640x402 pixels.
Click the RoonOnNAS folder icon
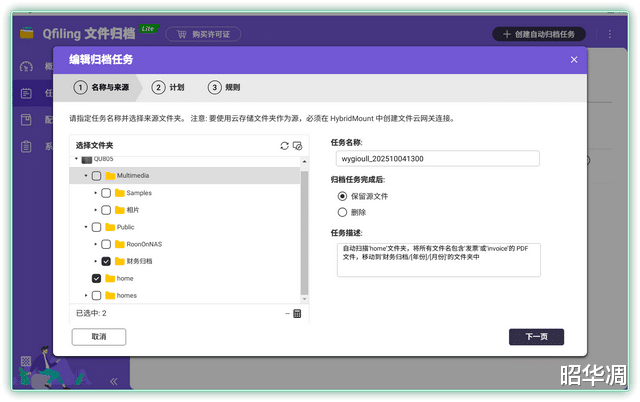pyautogui.click(x=120, y=244)
